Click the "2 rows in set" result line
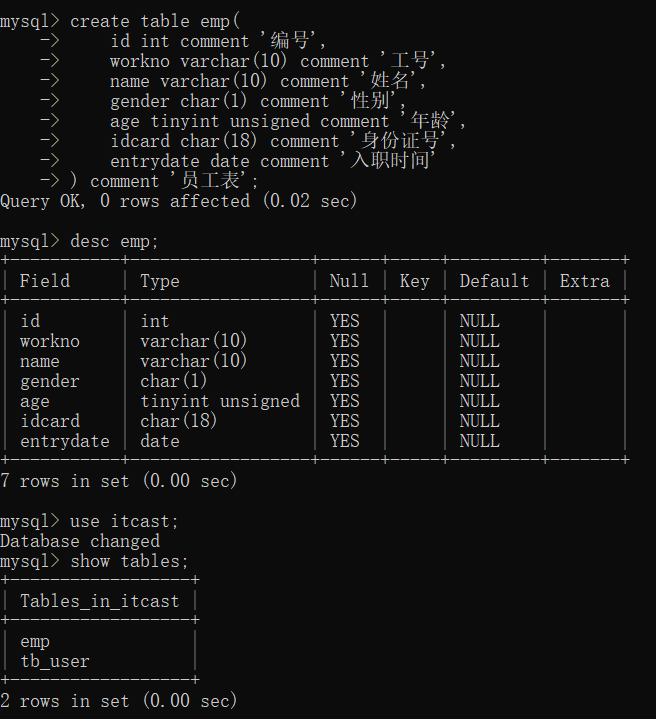Image resolution: width=656 pixels, height=719 pixels. (119, 701)
